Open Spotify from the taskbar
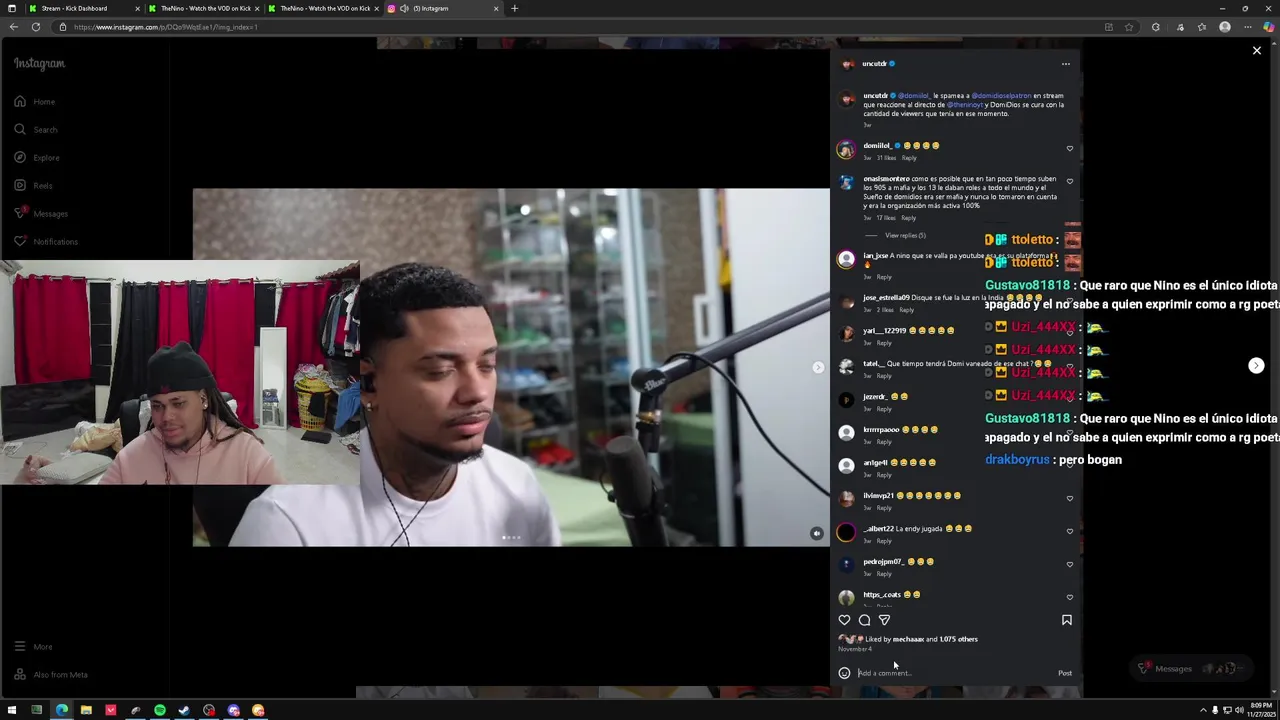The width and height of the screenshot is (1280, 720). [x=160, y=710]
